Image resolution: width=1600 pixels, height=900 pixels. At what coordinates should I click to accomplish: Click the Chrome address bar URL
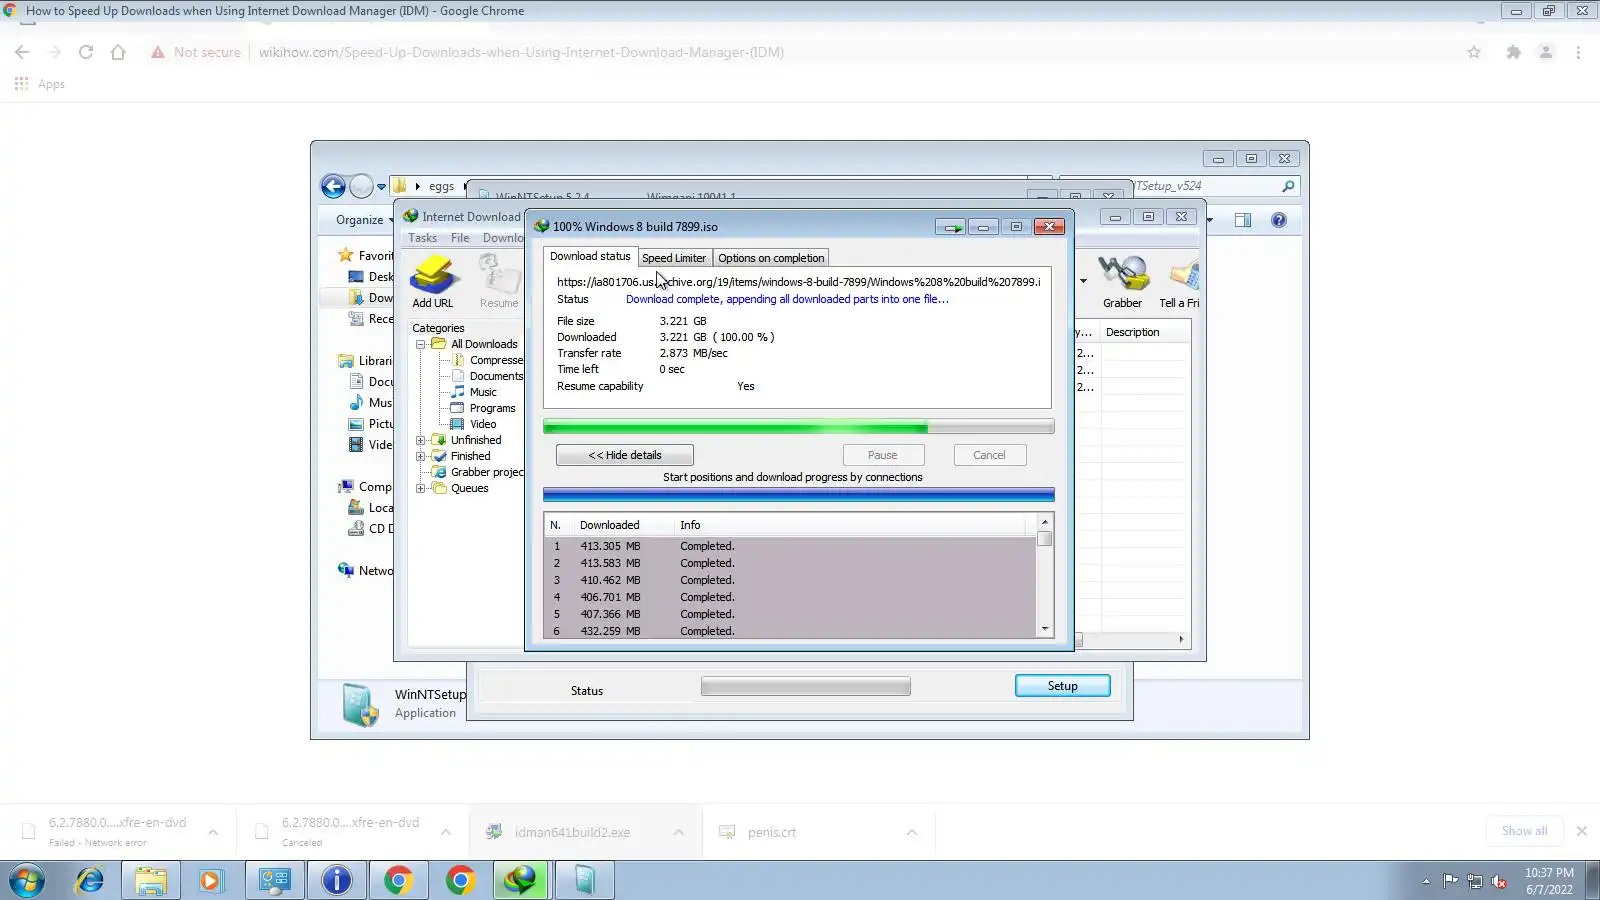pyautogui.click(x=521, y=52)
